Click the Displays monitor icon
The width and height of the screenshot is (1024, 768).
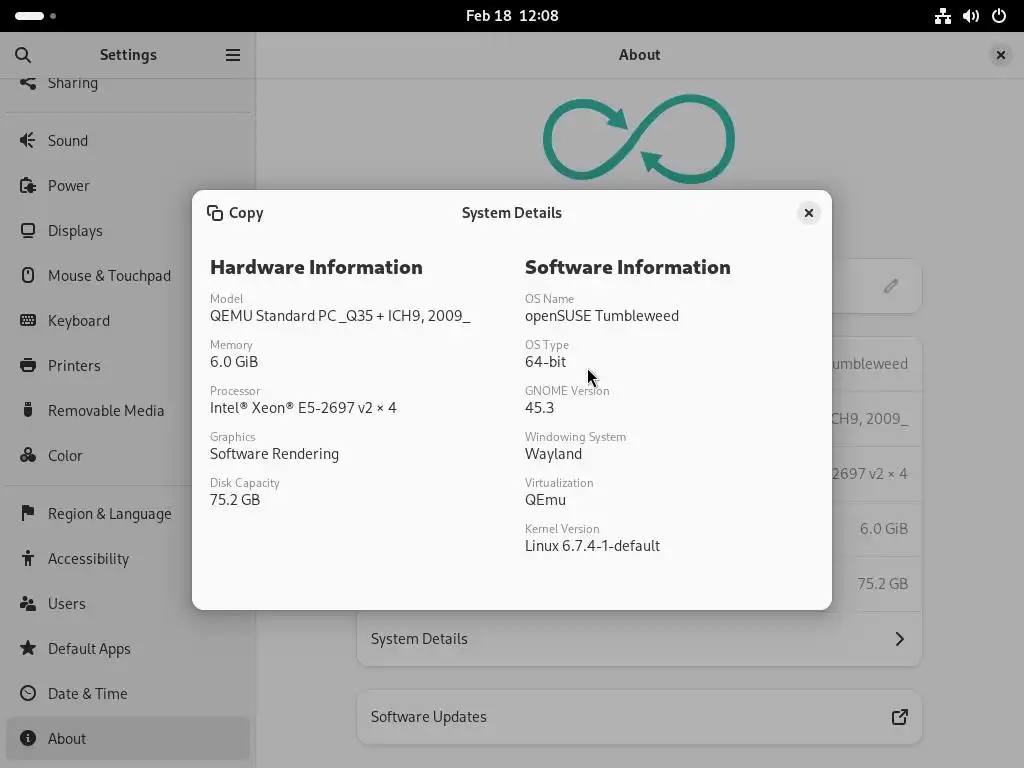pos(27,231)
